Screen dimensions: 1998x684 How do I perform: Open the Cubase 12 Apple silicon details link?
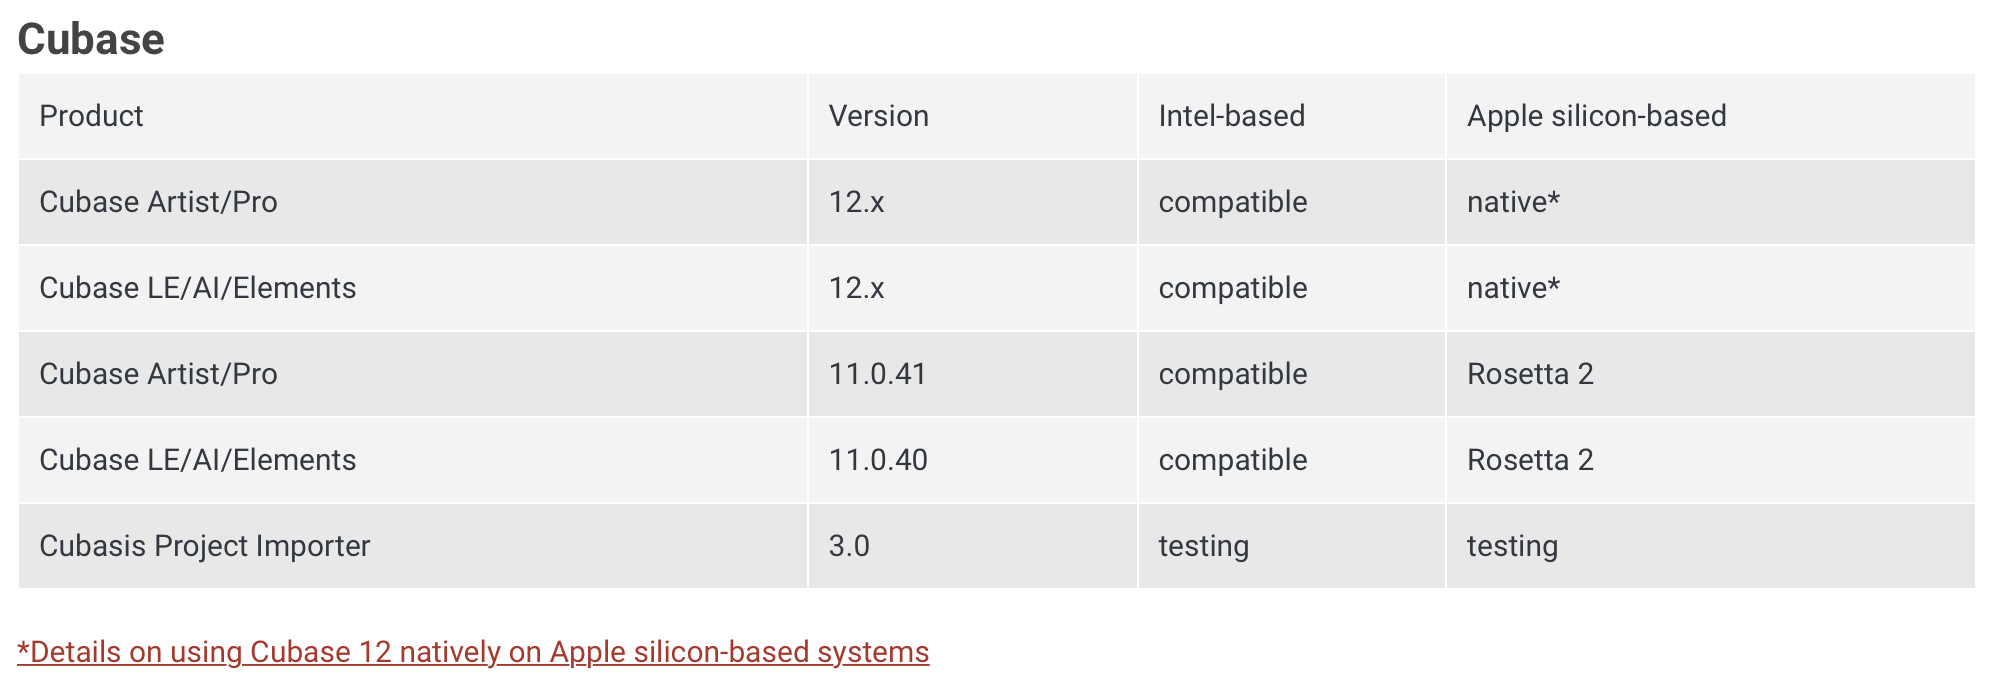coord(473,652)
